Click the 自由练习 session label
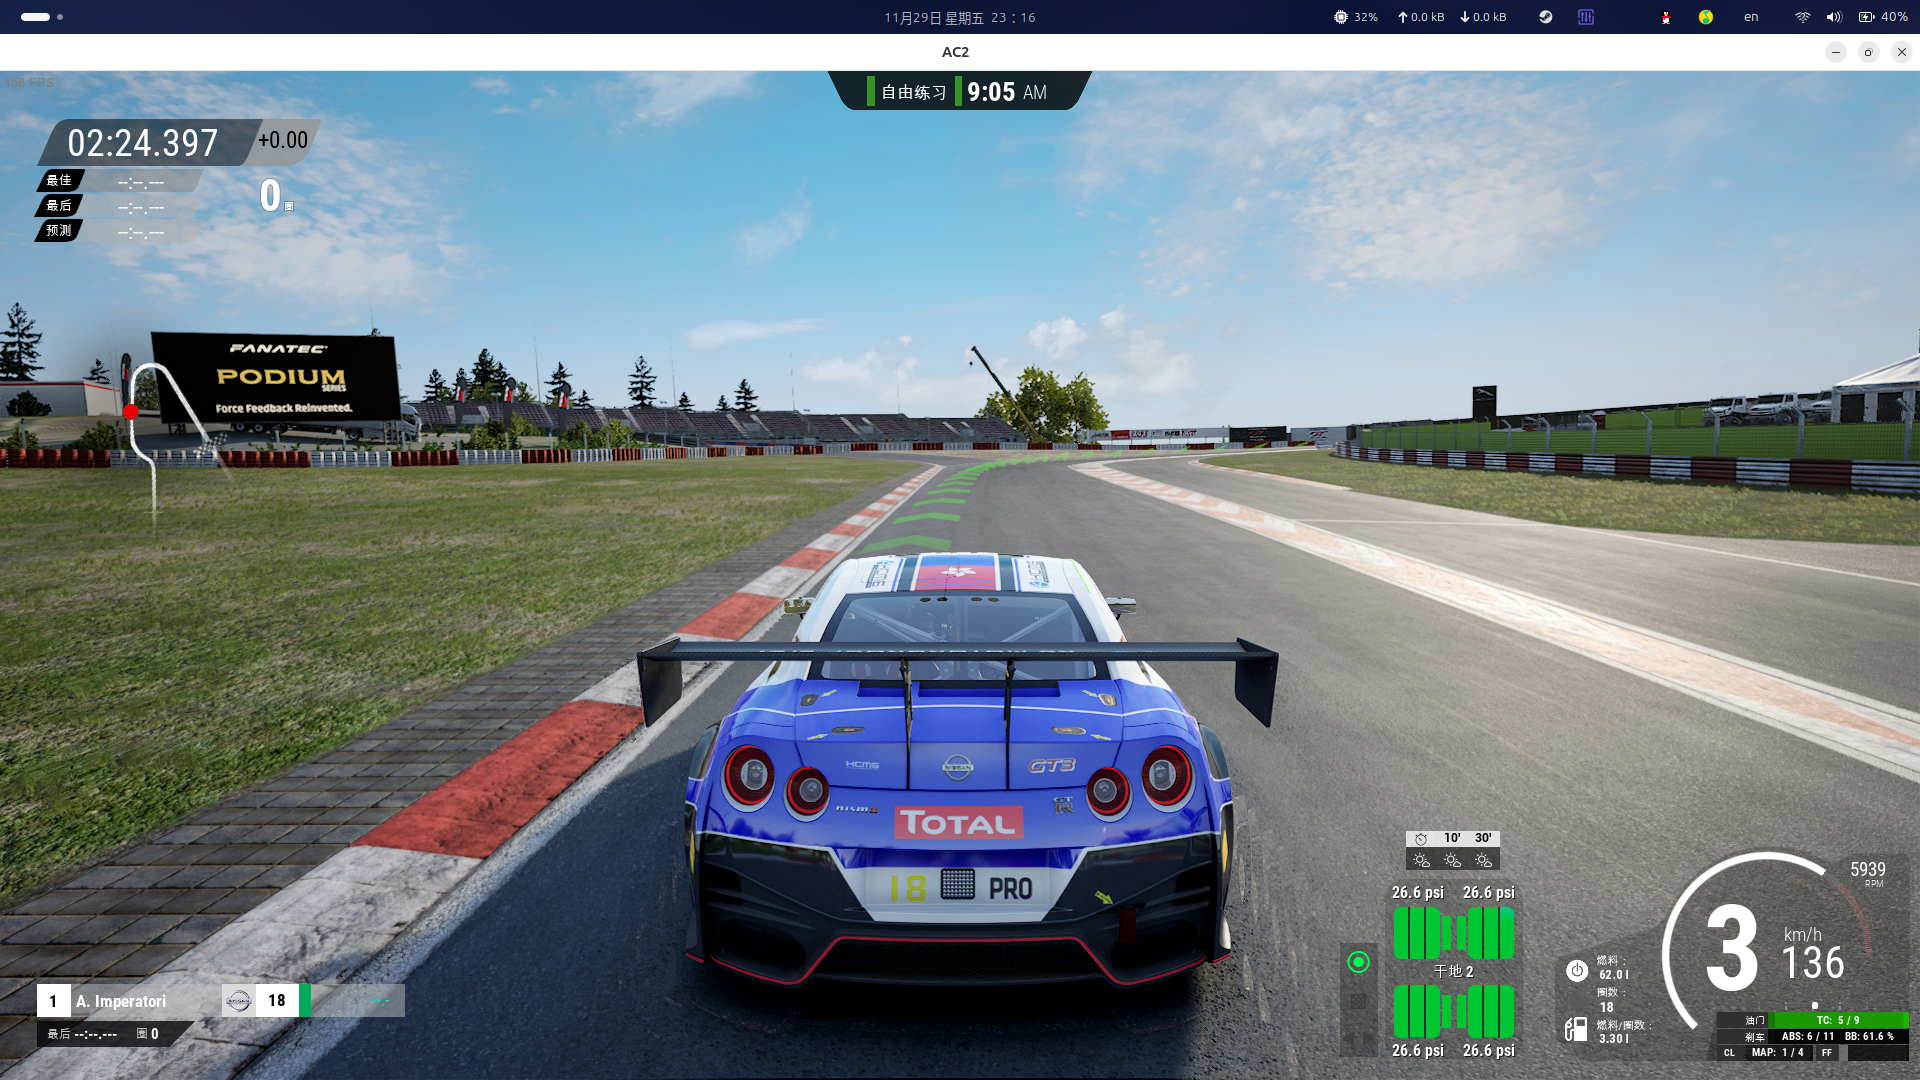 [x=913, y=92]
